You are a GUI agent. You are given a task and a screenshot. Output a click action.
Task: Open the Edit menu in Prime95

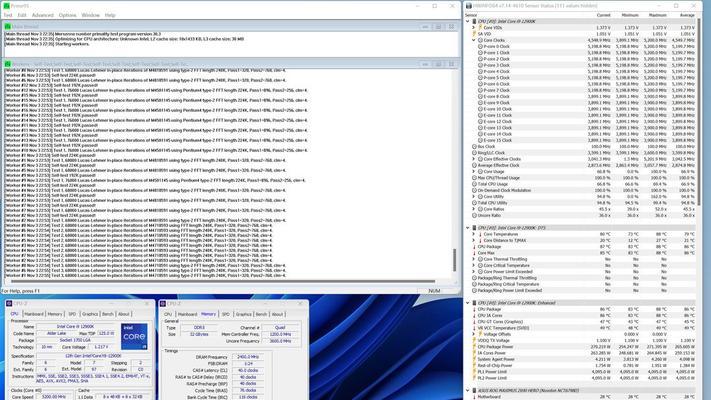(x=22, y=15)
